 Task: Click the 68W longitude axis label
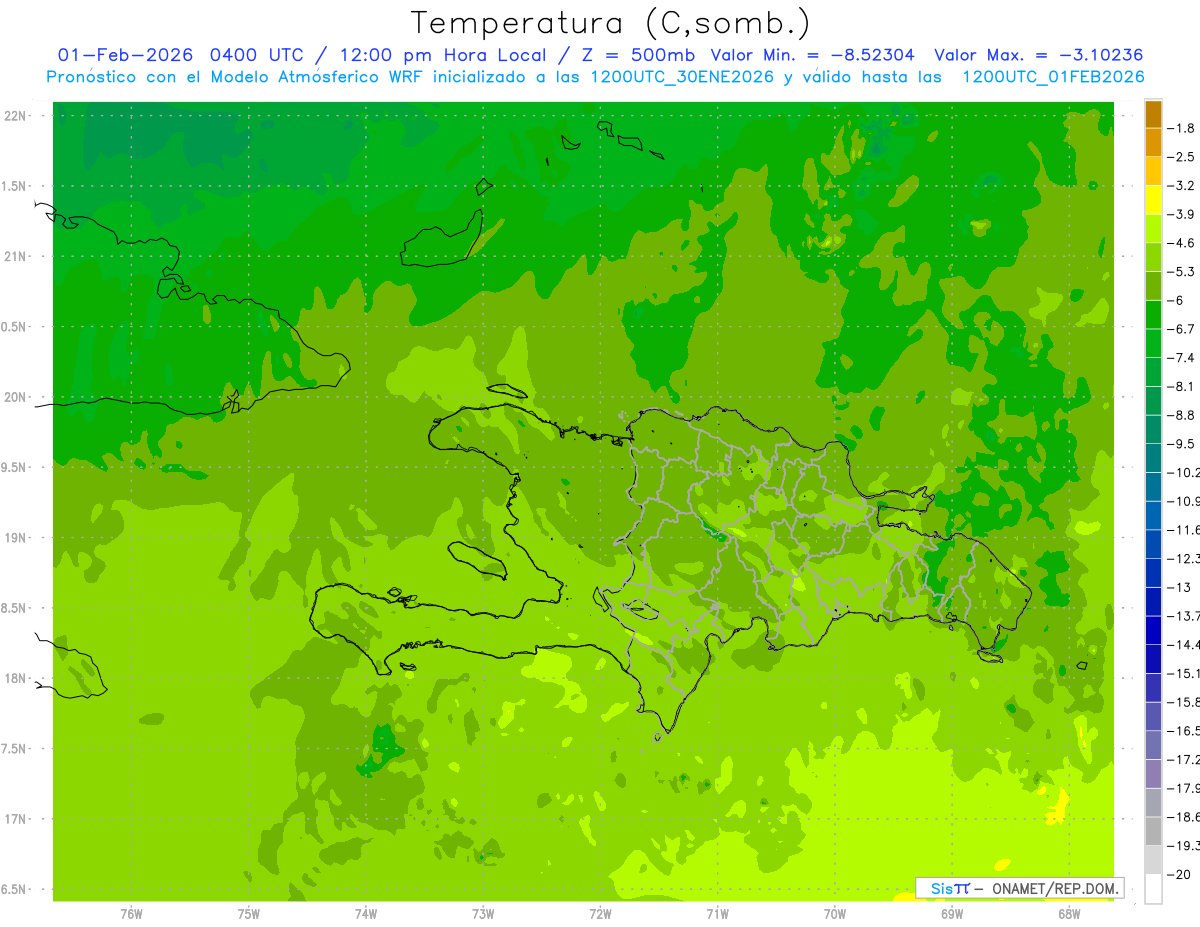1069,914
